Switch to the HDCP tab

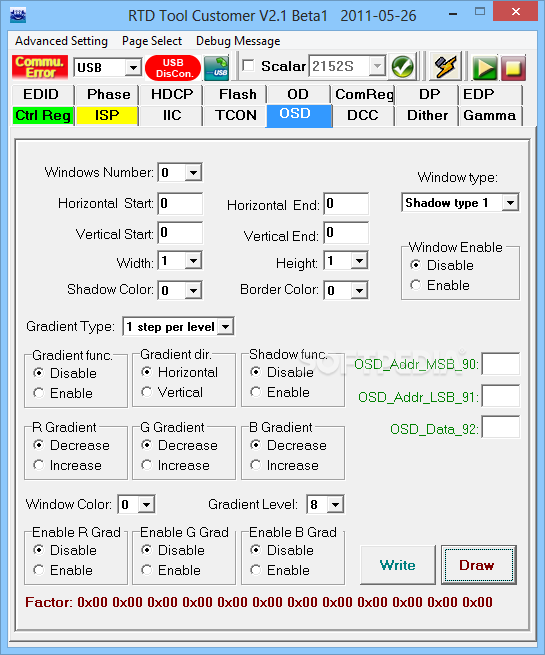click(x=172, y=94)
